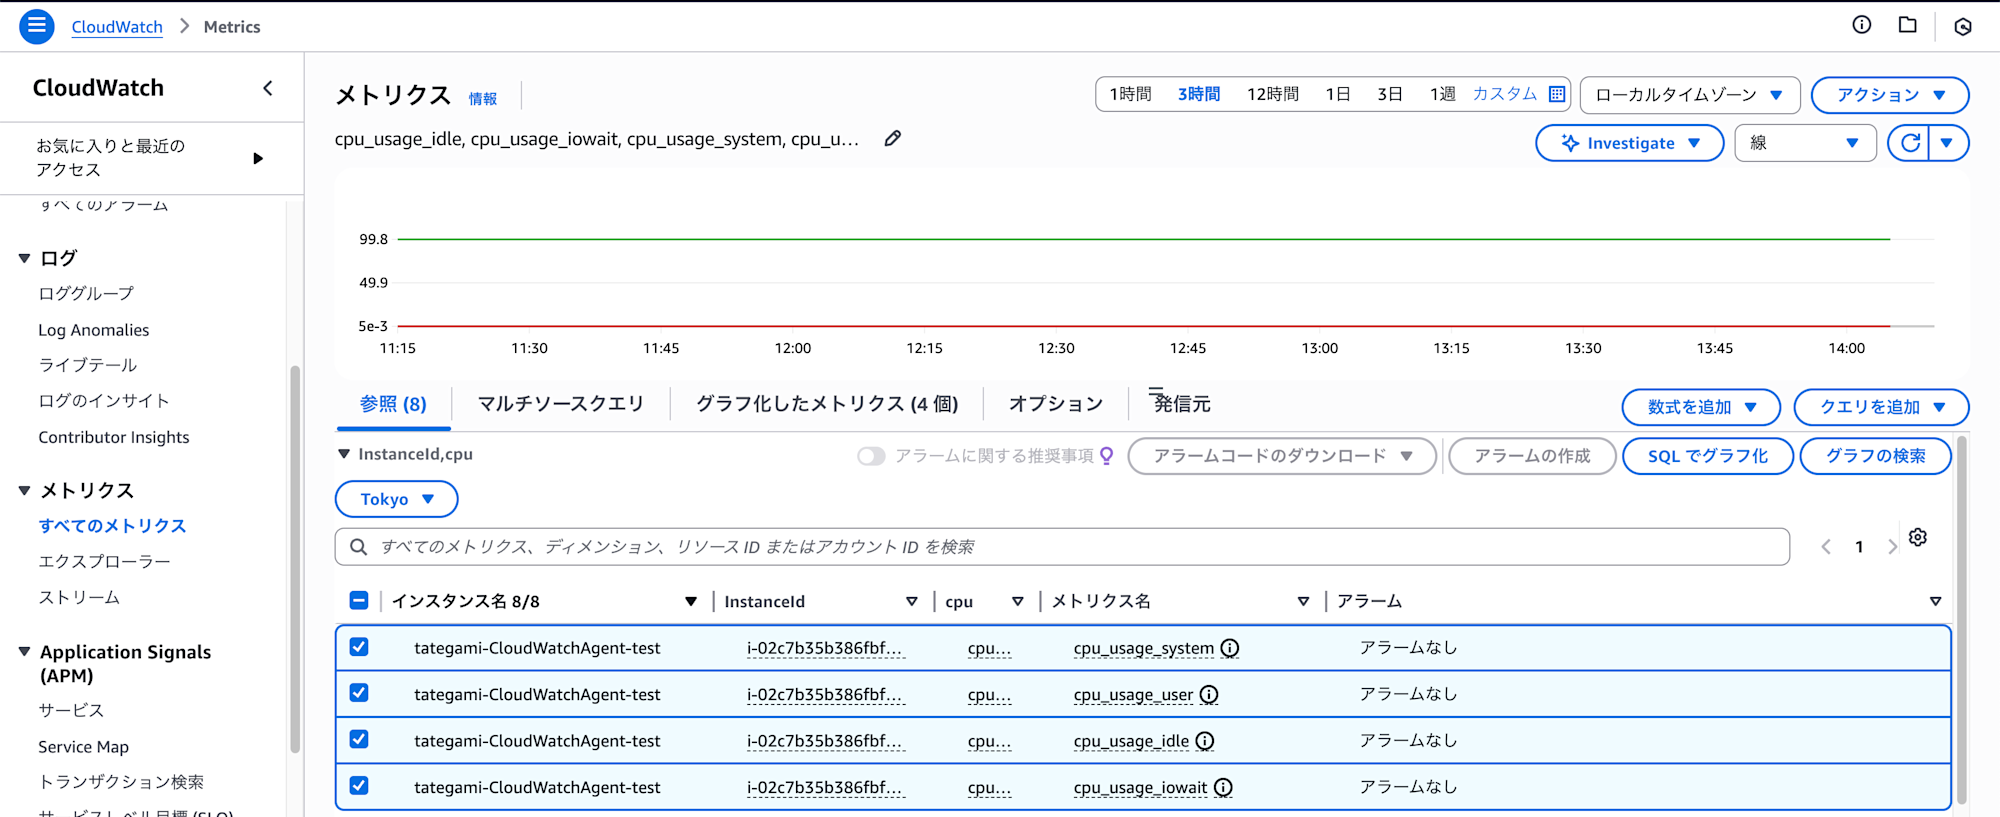The width and height of the screenshot is (2000, 817).
Task: Sort by インスタンス名 column arrow
Action: [690, 601]
